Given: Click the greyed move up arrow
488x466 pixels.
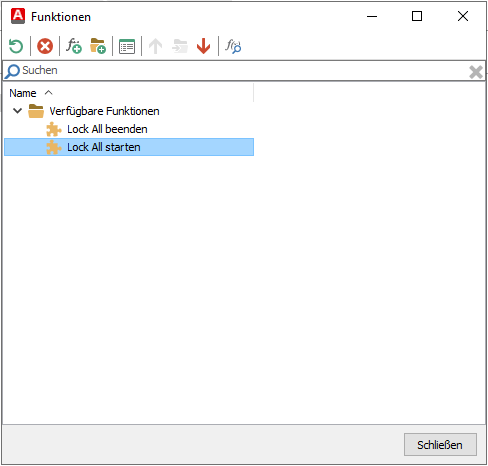Looking at the screenshot, I should pos(155,46).
